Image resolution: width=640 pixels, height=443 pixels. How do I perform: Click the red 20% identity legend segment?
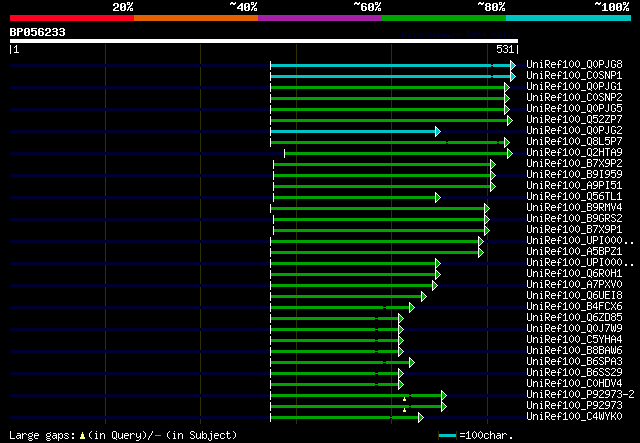pos(72,18)
